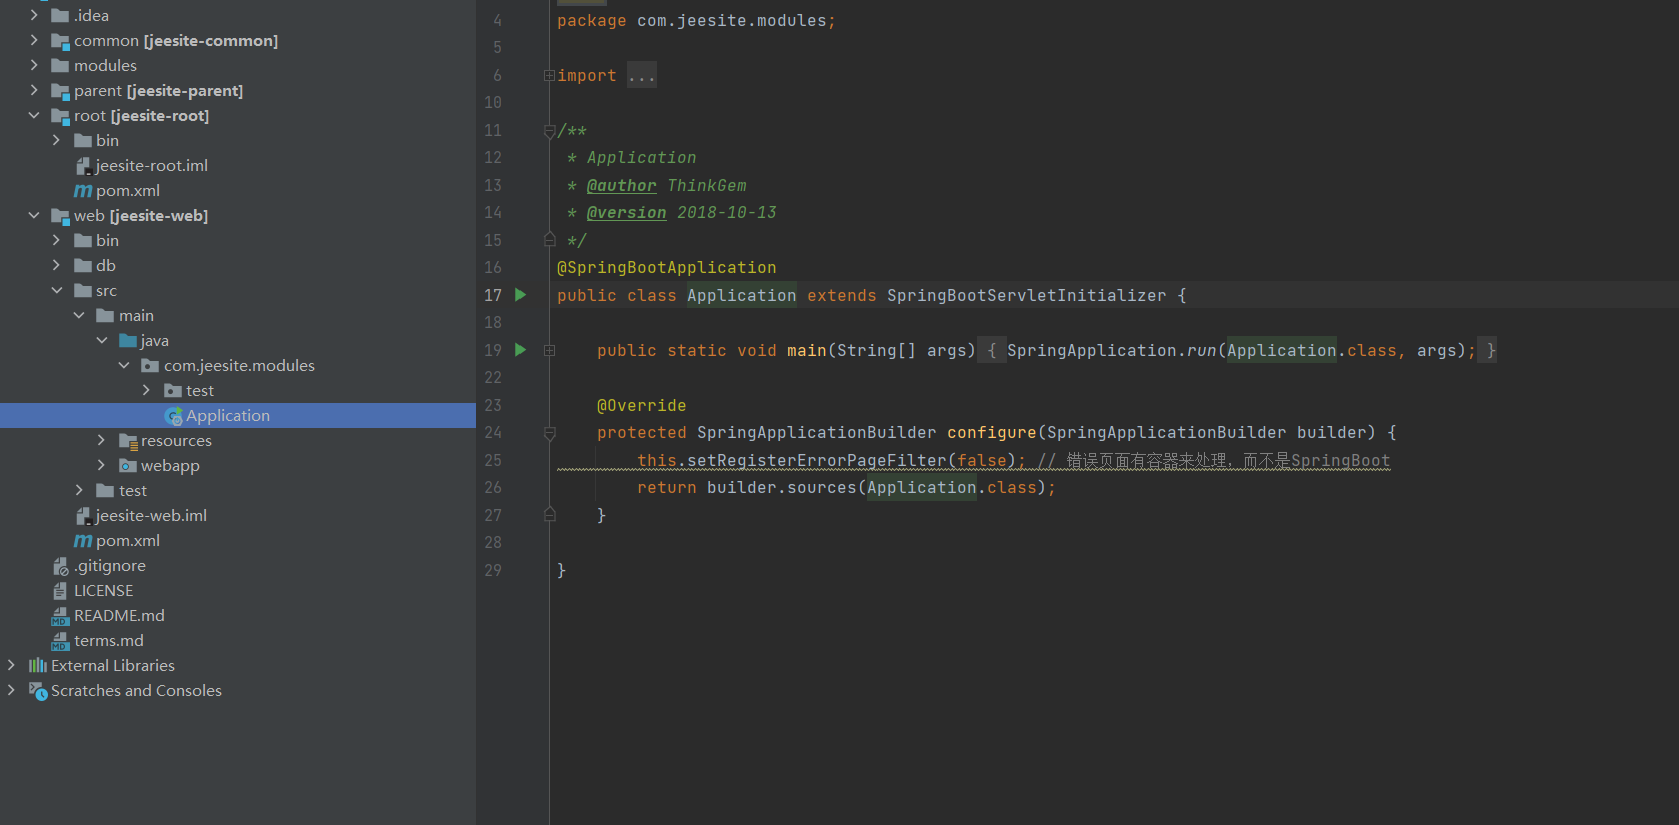Click the db folder icon
Image resolution: width=1679 pixels, height=825 pixels.
(x=83, y=266)
